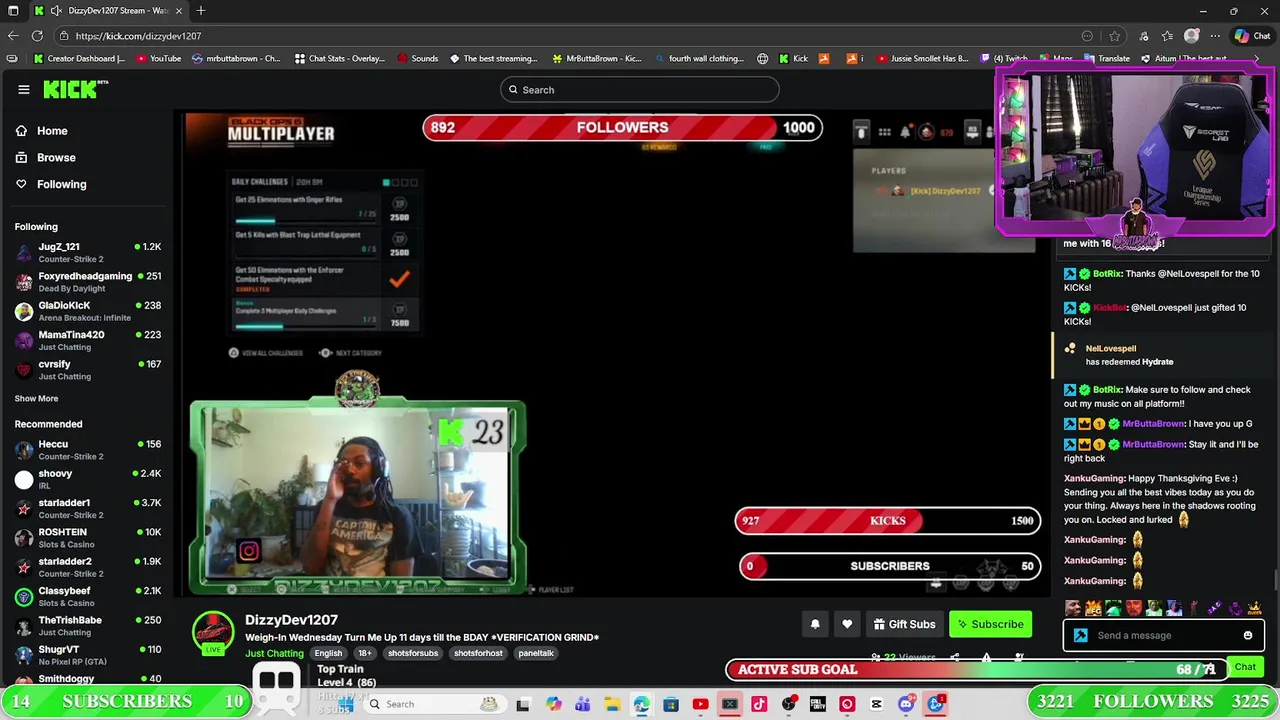Open cvrsify channel
The width and height of the screenshot is (1280, 720).
pos(87,370)
